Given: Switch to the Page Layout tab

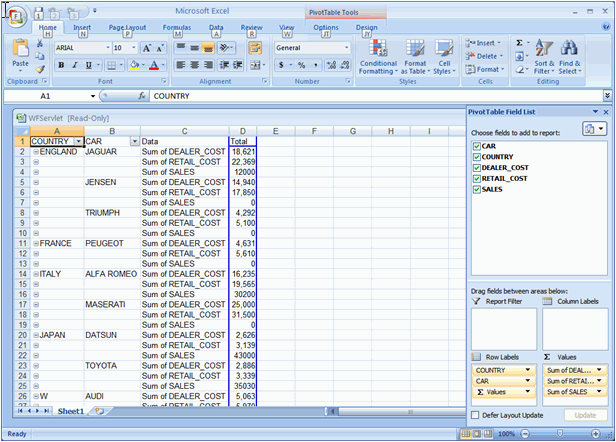Looking at the screenshot, I should (x=127, y=28).
